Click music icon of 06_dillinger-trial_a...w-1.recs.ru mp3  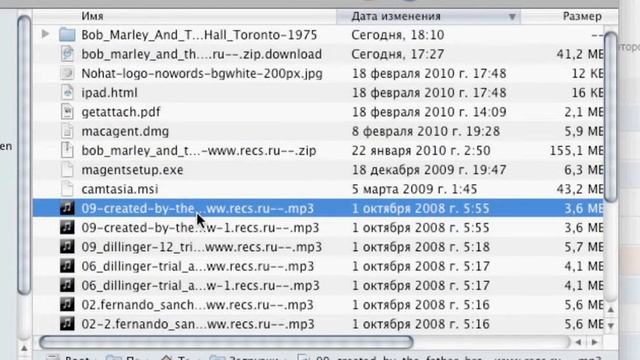point(67,285)
